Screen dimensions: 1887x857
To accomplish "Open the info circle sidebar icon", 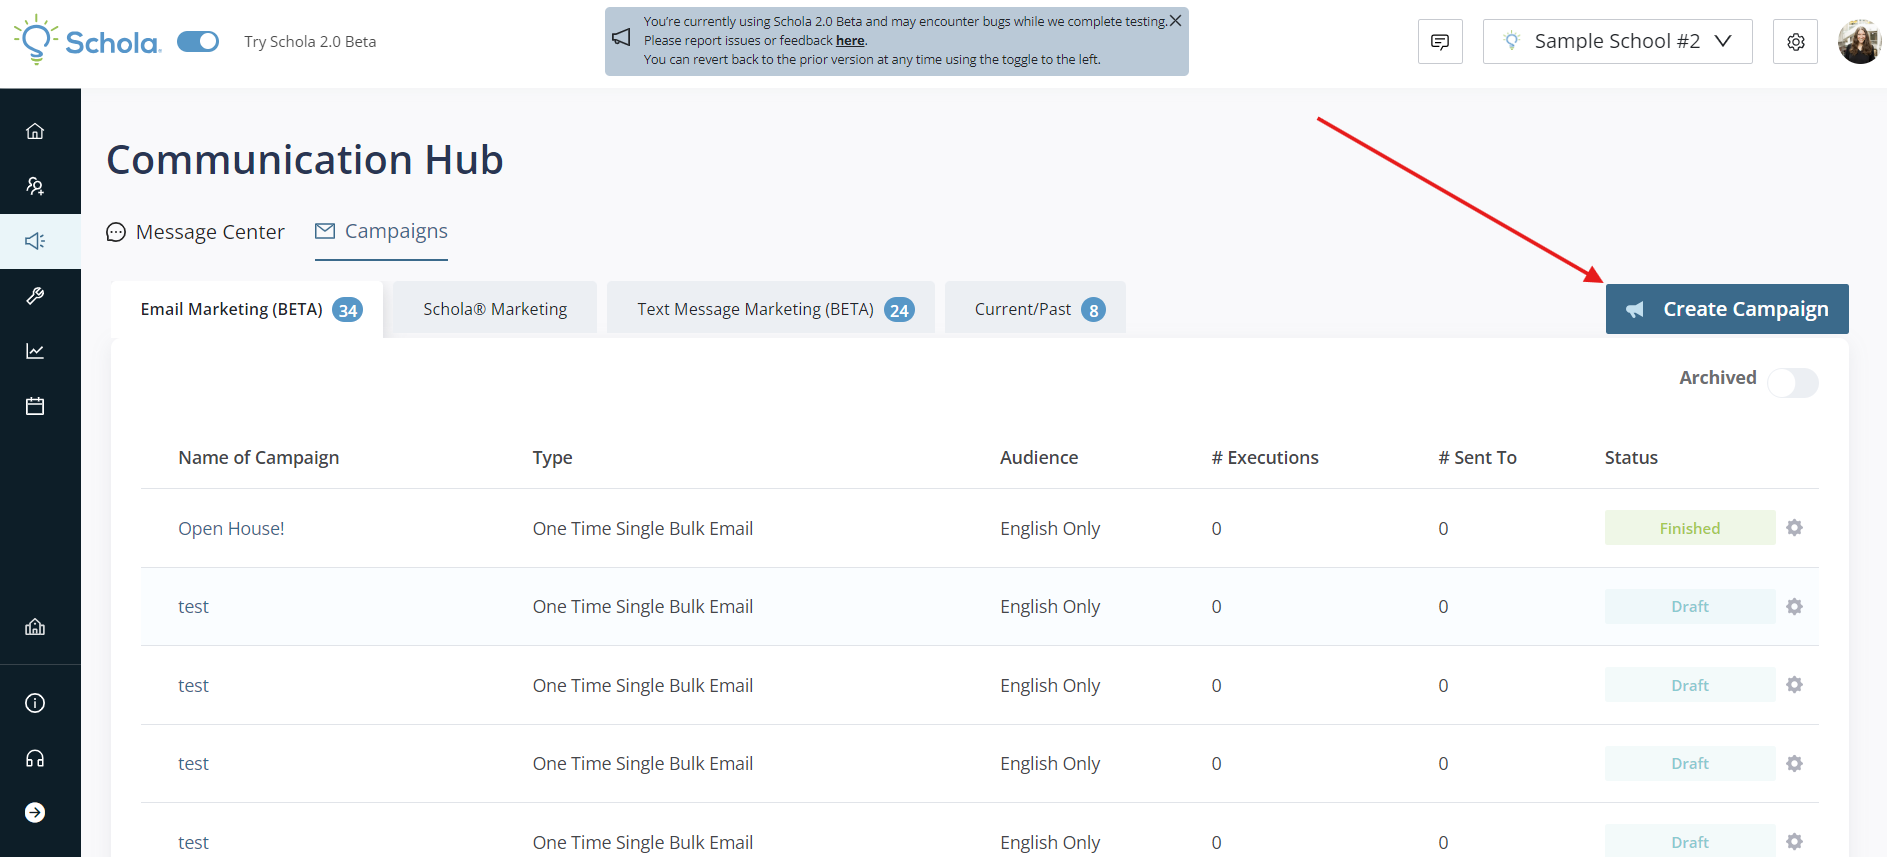I will [x=35, y=703].
